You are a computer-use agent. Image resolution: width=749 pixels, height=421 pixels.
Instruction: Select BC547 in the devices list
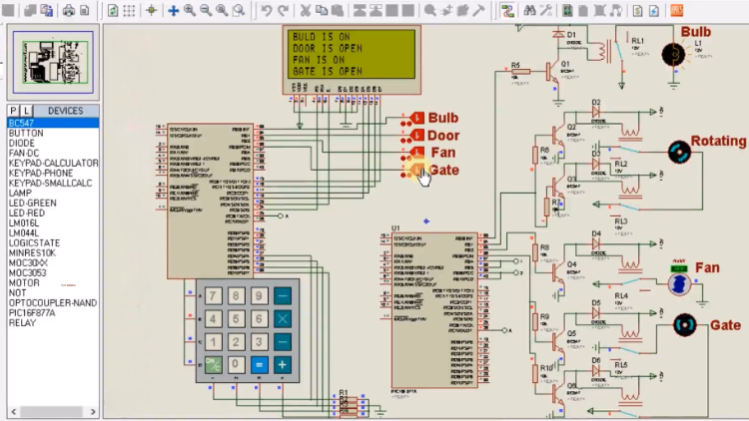coord(21,123)
